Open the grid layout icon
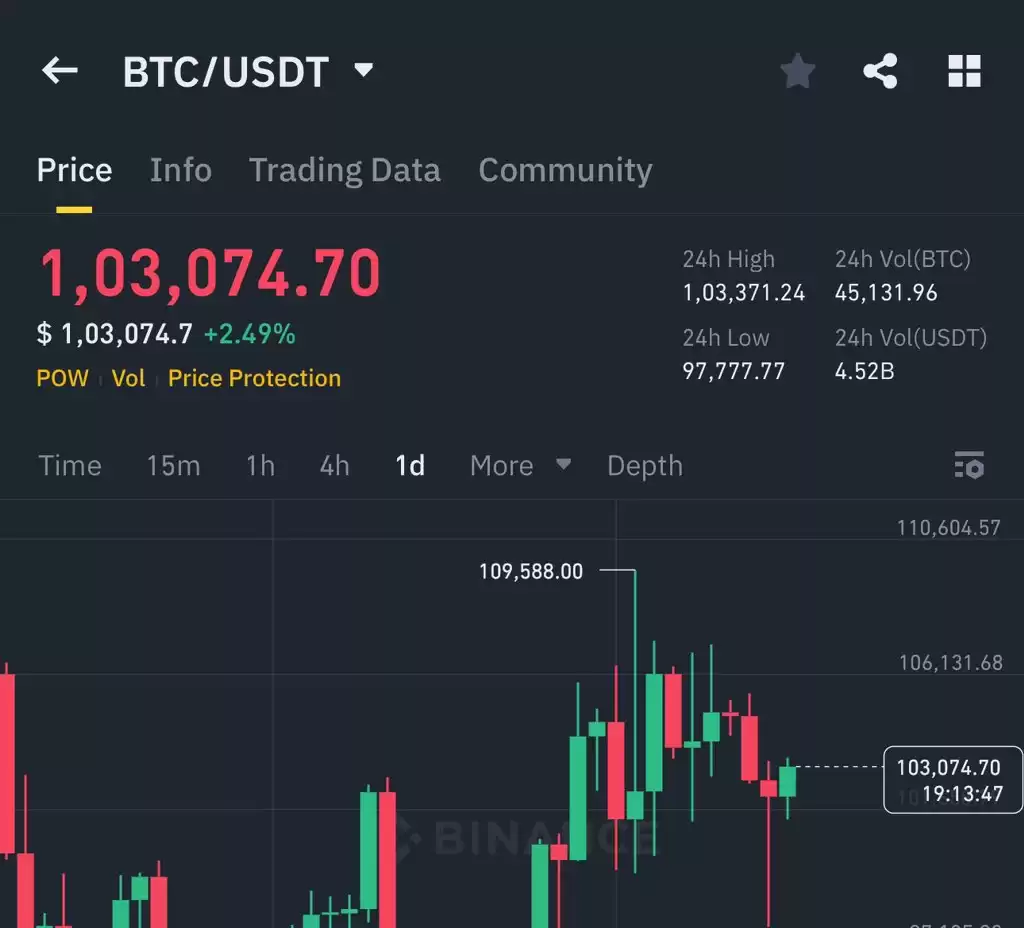Image resolution: width=1024 pixels, height=928 pixels. pyautogui.click(x=964, y=71)
